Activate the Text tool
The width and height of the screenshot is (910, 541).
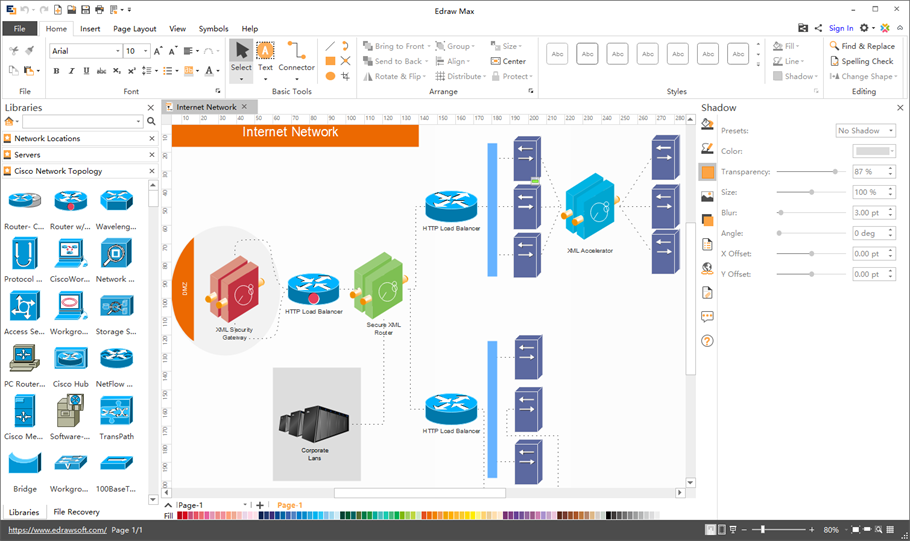(x=265, y=56)
